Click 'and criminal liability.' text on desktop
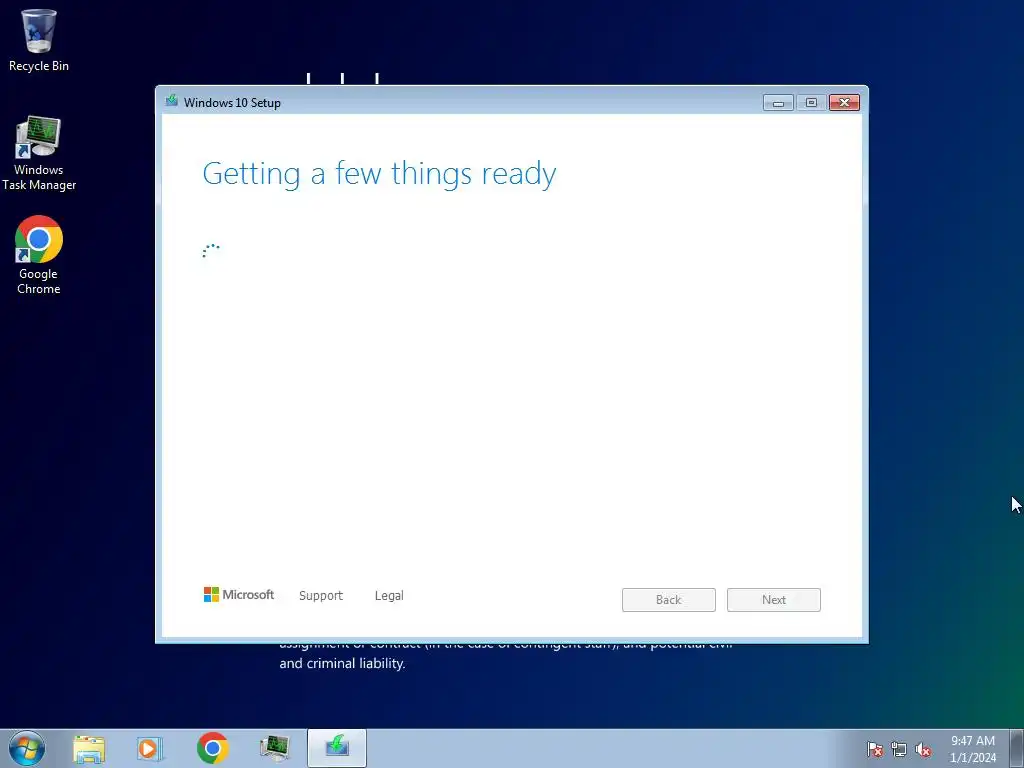The image size is (1024, 768). point(342,664)
